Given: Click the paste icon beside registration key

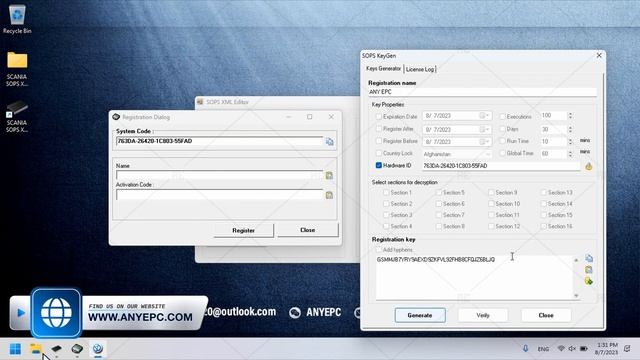Looking at the screenshot, I should 589,270.
